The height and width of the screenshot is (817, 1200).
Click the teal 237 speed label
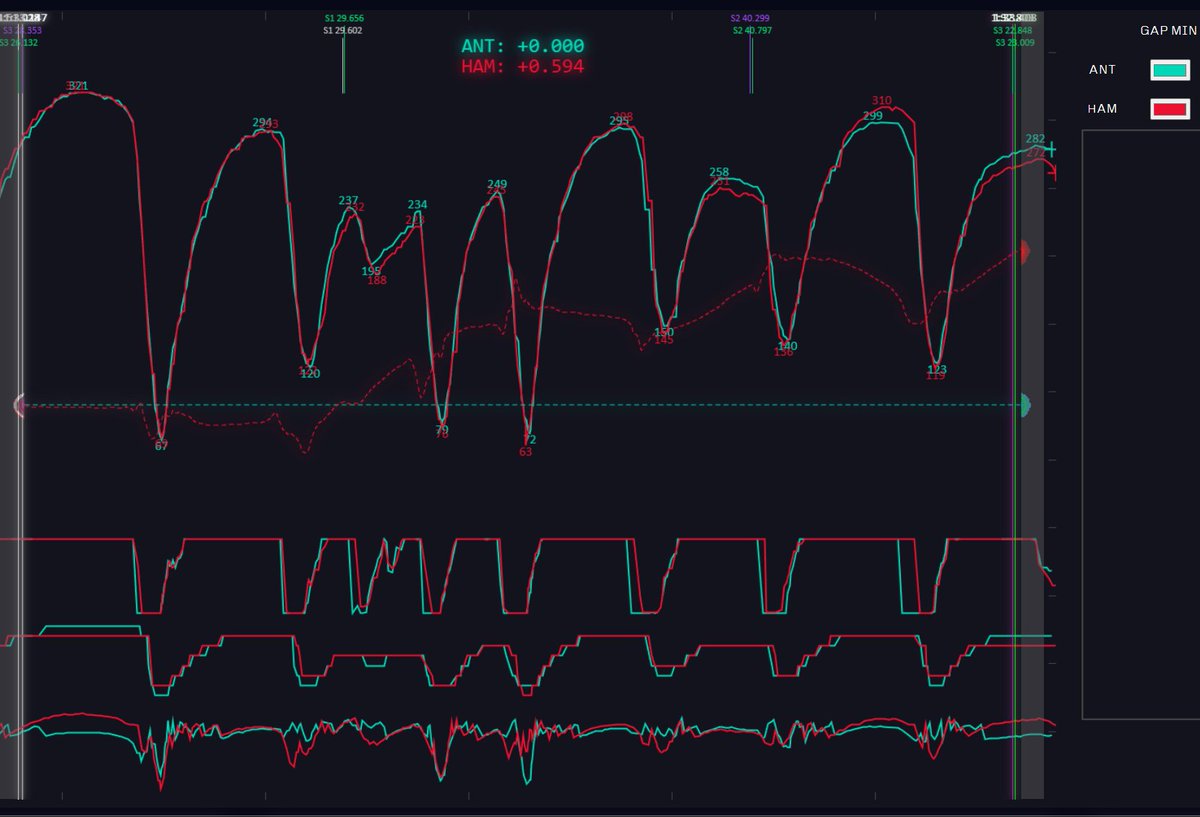[348, 200]
